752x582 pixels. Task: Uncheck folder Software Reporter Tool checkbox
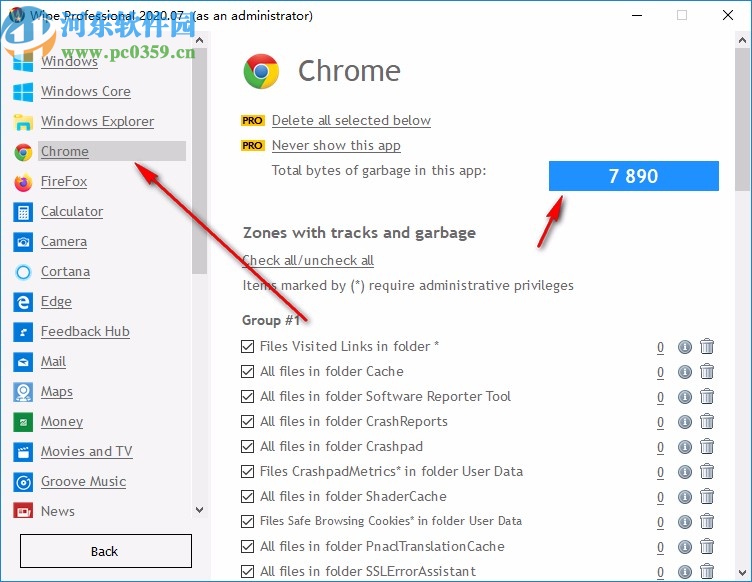pyautogui.click(x=247, y=396)
